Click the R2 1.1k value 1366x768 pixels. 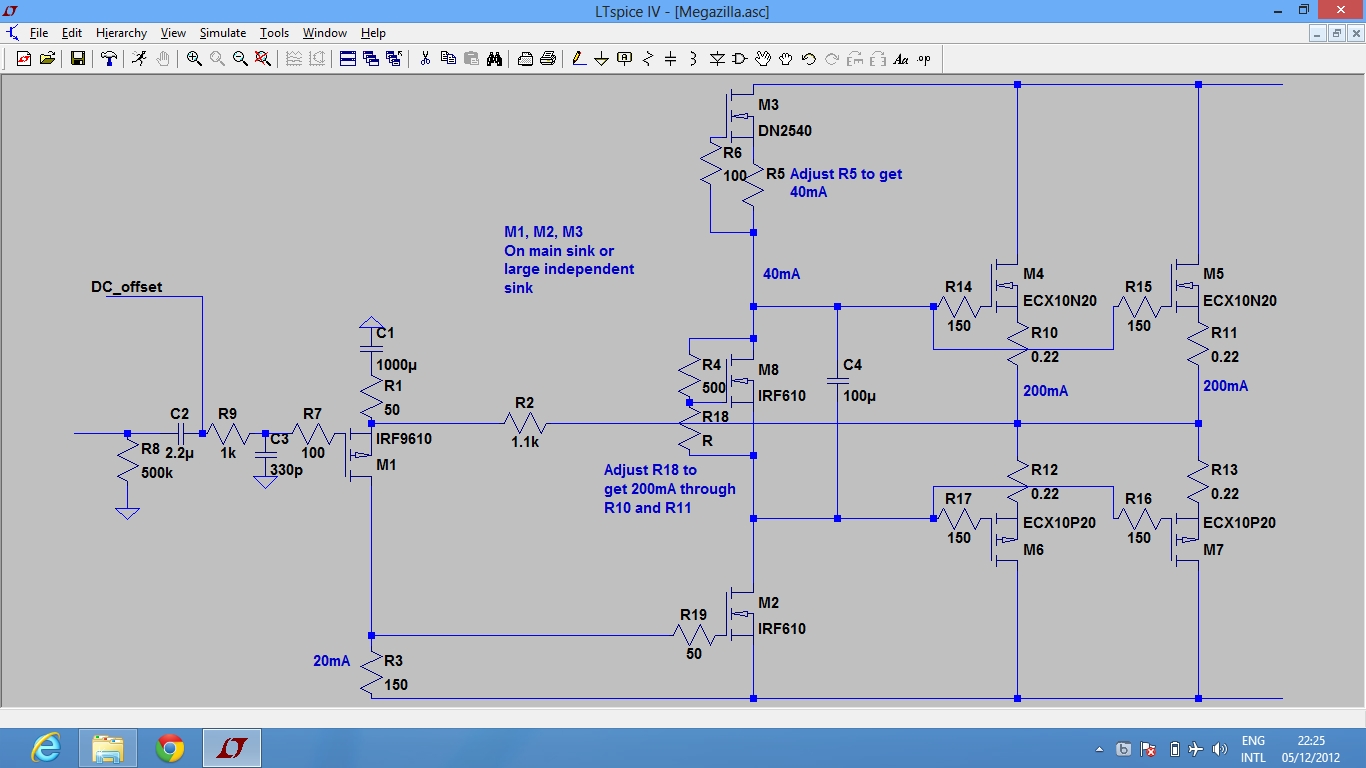(x=525, y=441)
